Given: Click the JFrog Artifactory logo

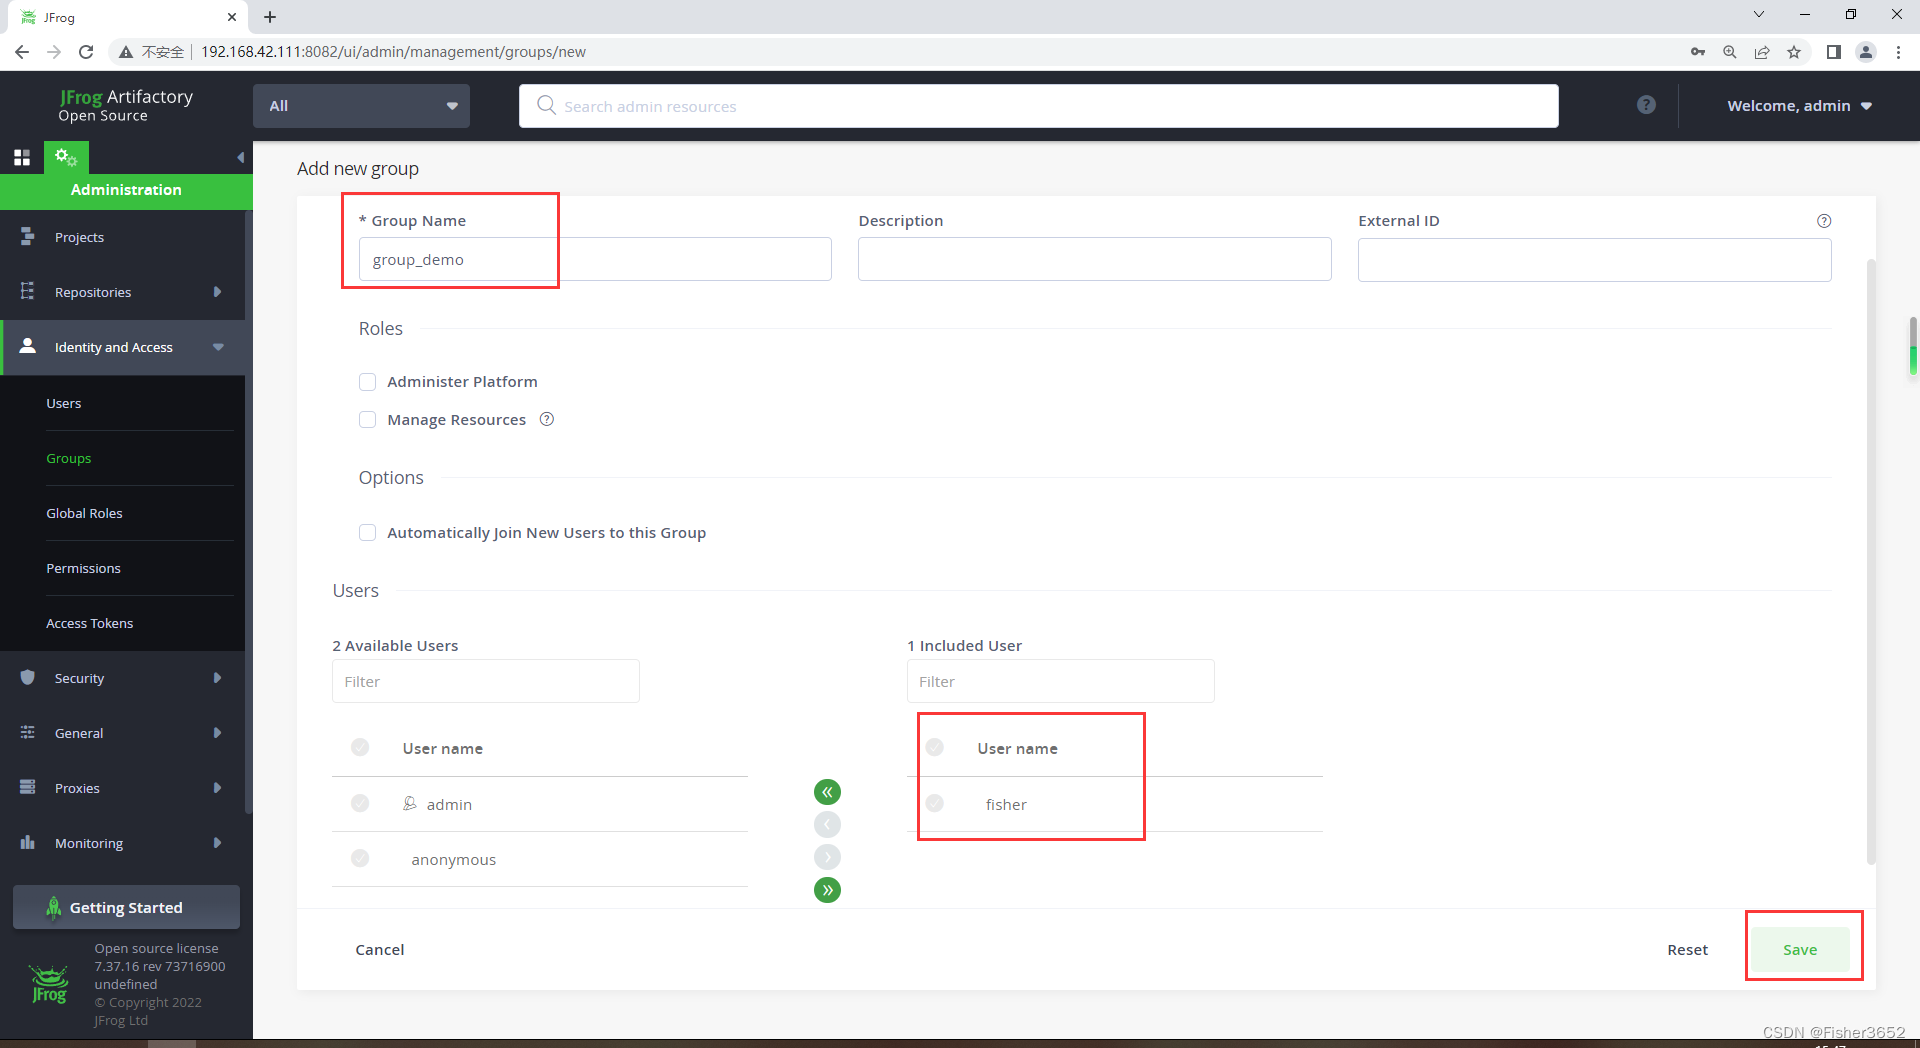Looking at the screenshot, I should point(125,105).
